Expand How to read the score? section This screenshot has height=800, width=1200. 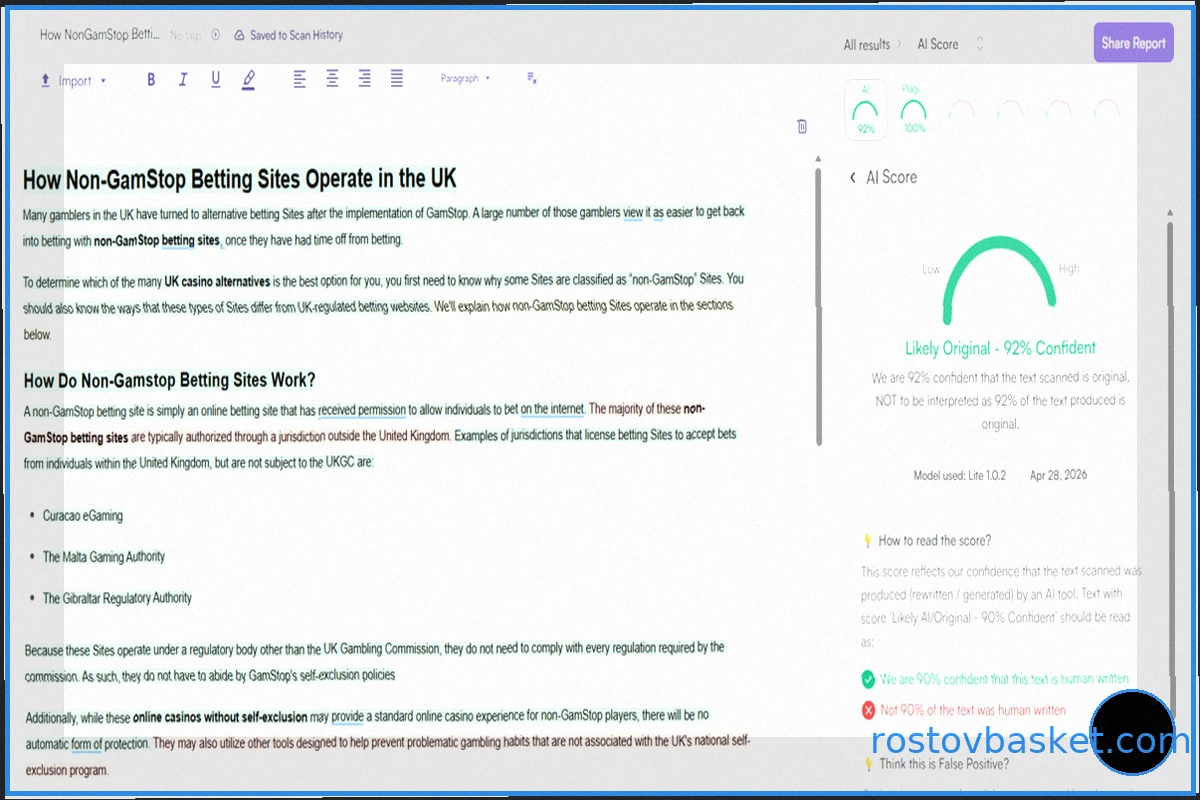934,541
